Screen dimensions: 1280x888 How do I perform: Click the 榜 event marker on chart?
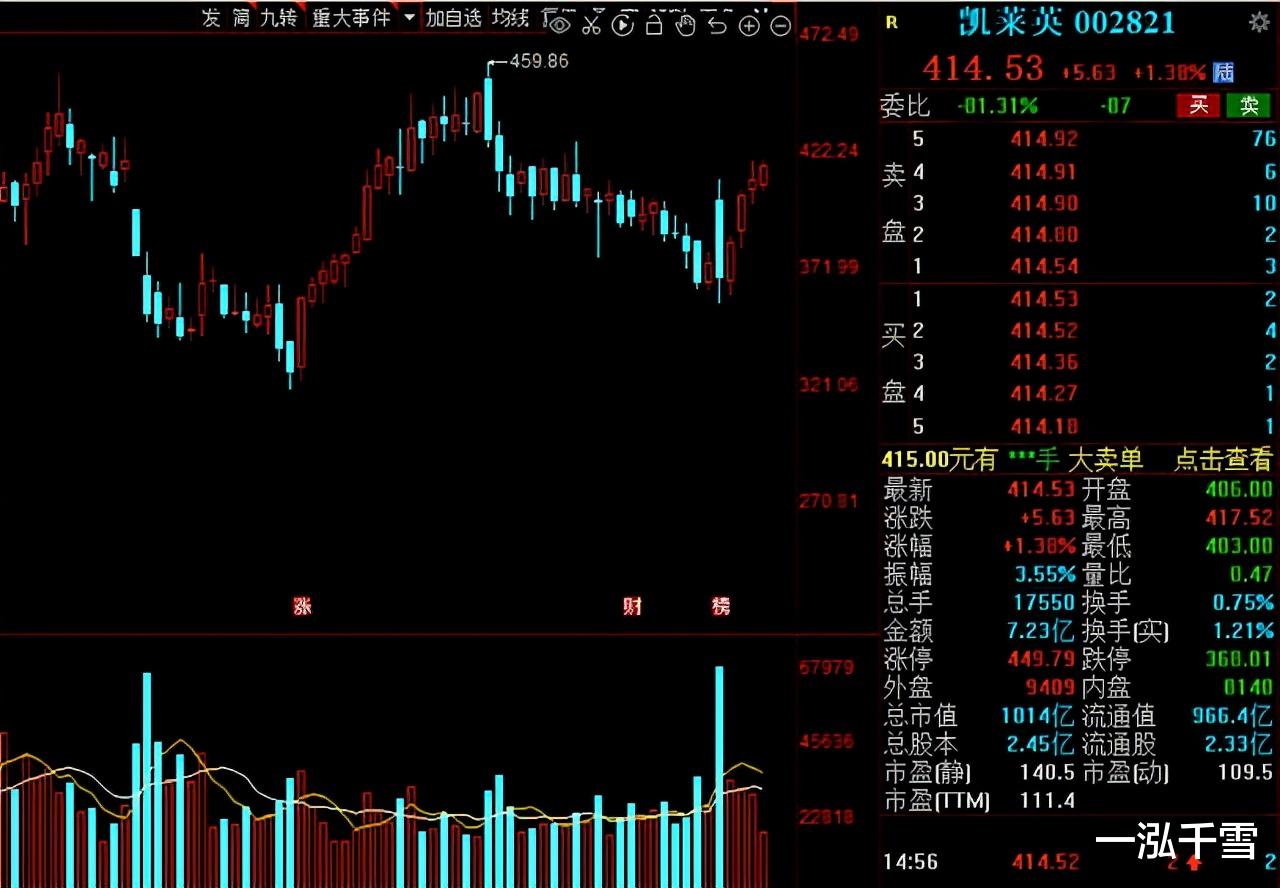click(x=721, y=606)
